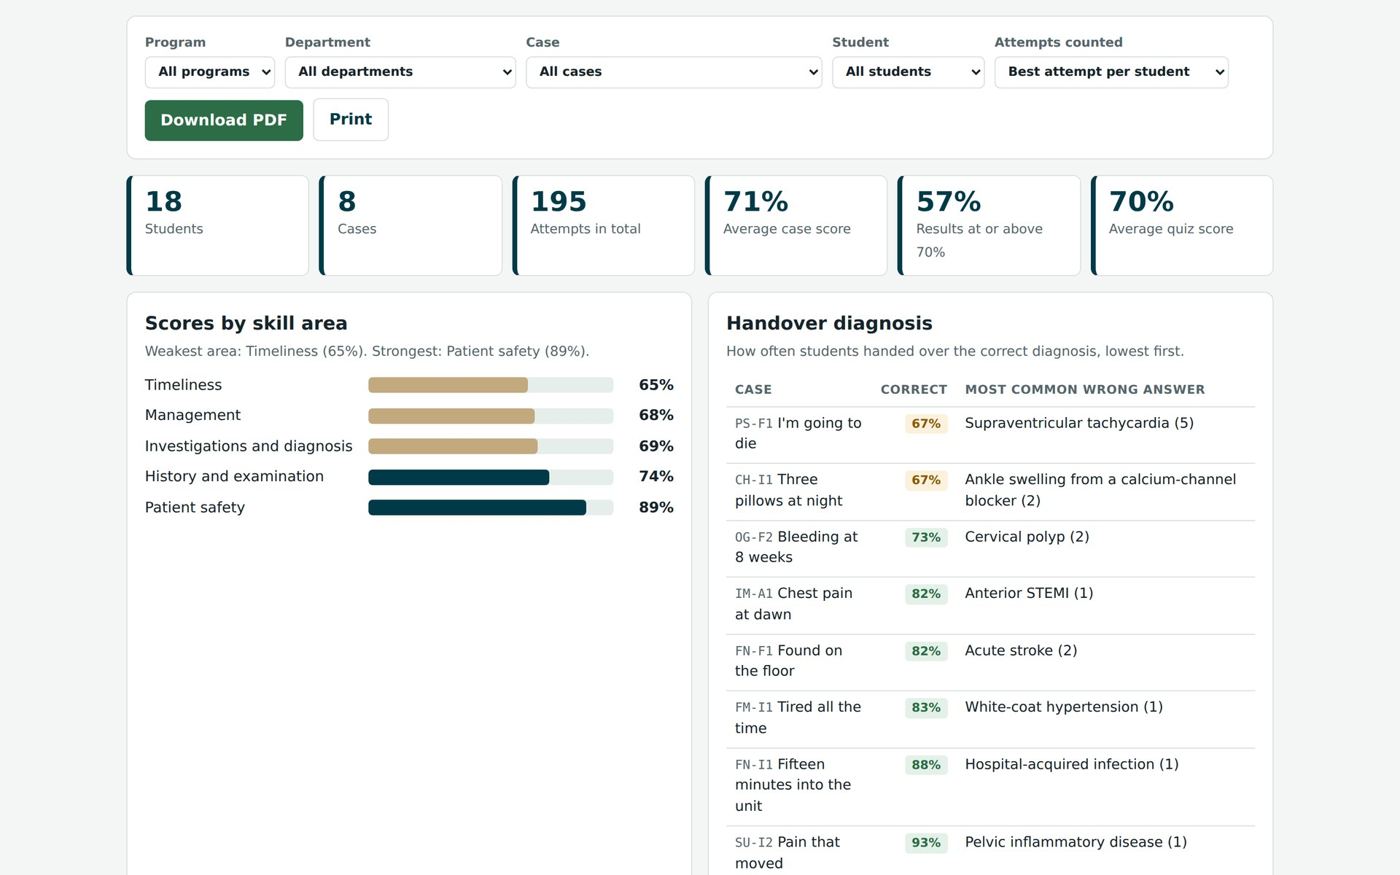
Task: Open the Student filter dropdown
Action: (x=908, y=72)
